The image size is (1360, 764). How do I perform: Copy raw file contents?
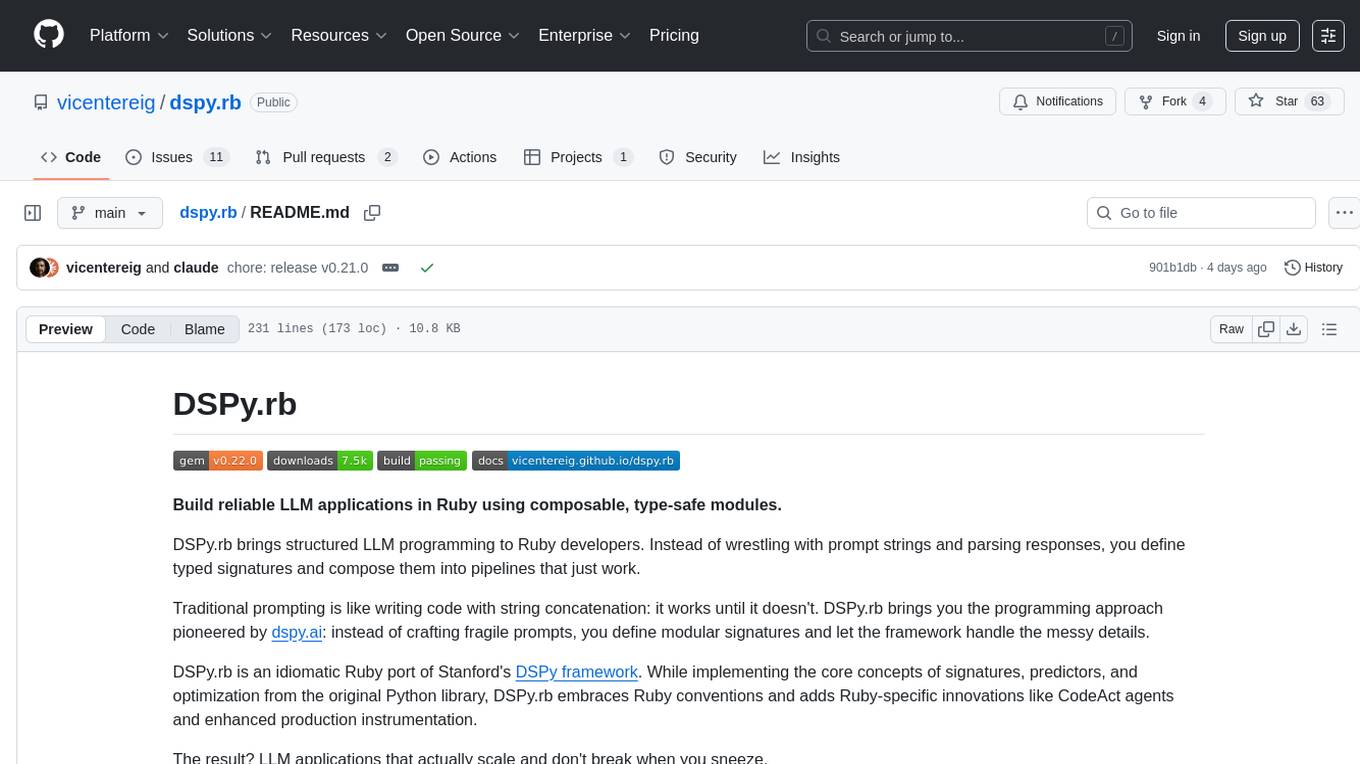(x=1266, y=329)
